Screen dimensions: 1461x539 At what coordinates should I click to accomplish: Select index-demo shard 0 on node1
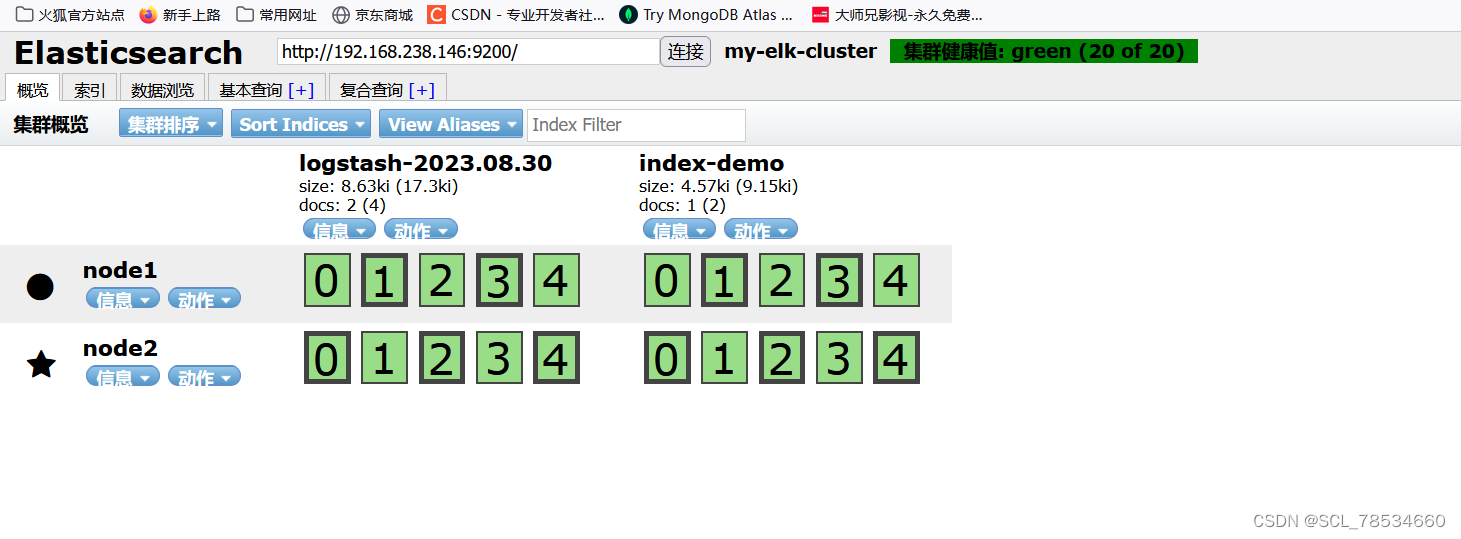667,280
